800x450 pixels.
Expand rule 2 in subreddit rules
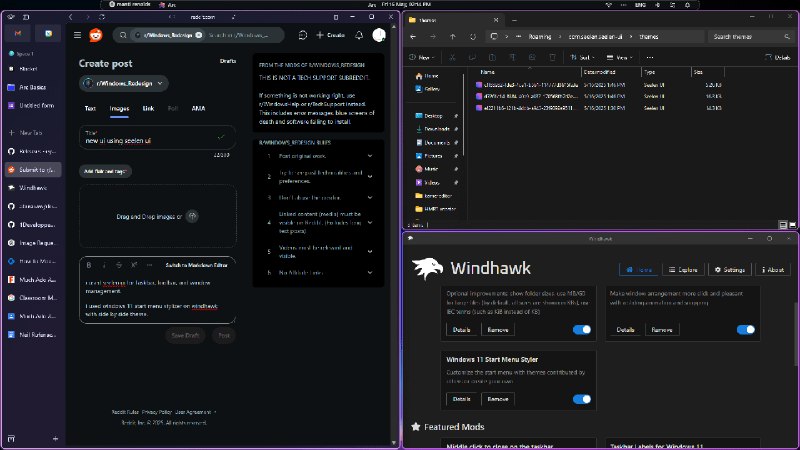click(370, 177)
